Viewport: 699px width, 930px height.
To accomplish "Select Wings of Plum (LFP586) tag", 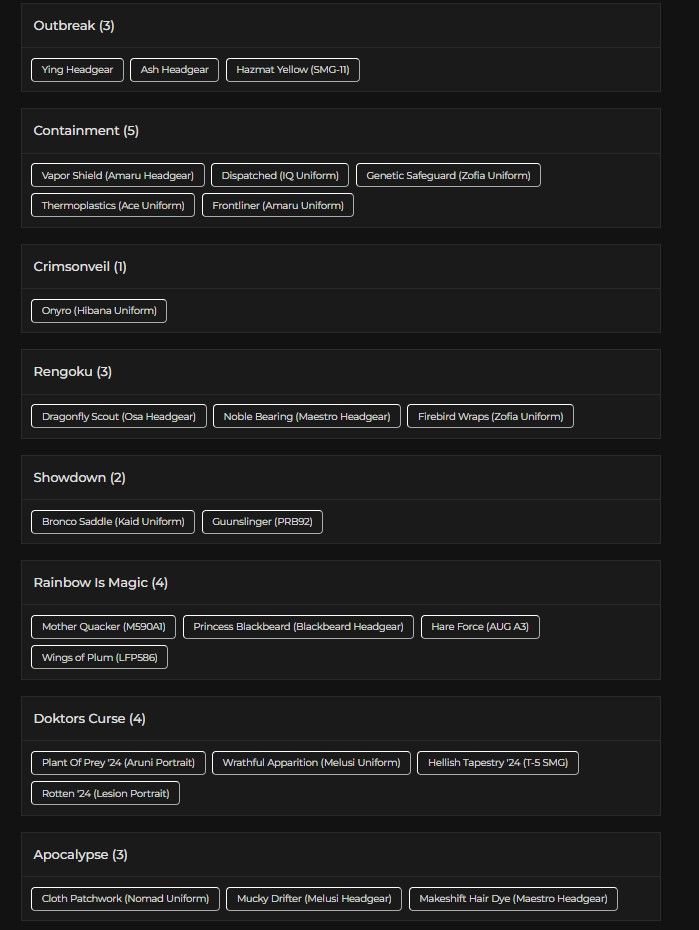I will pyautogui.click(x=99, y=657).
